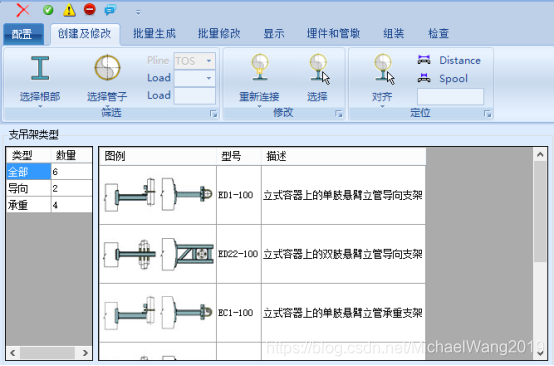554x366 pixels.
Task: Click the count cell showing 2
Action: tap(72, 188)
